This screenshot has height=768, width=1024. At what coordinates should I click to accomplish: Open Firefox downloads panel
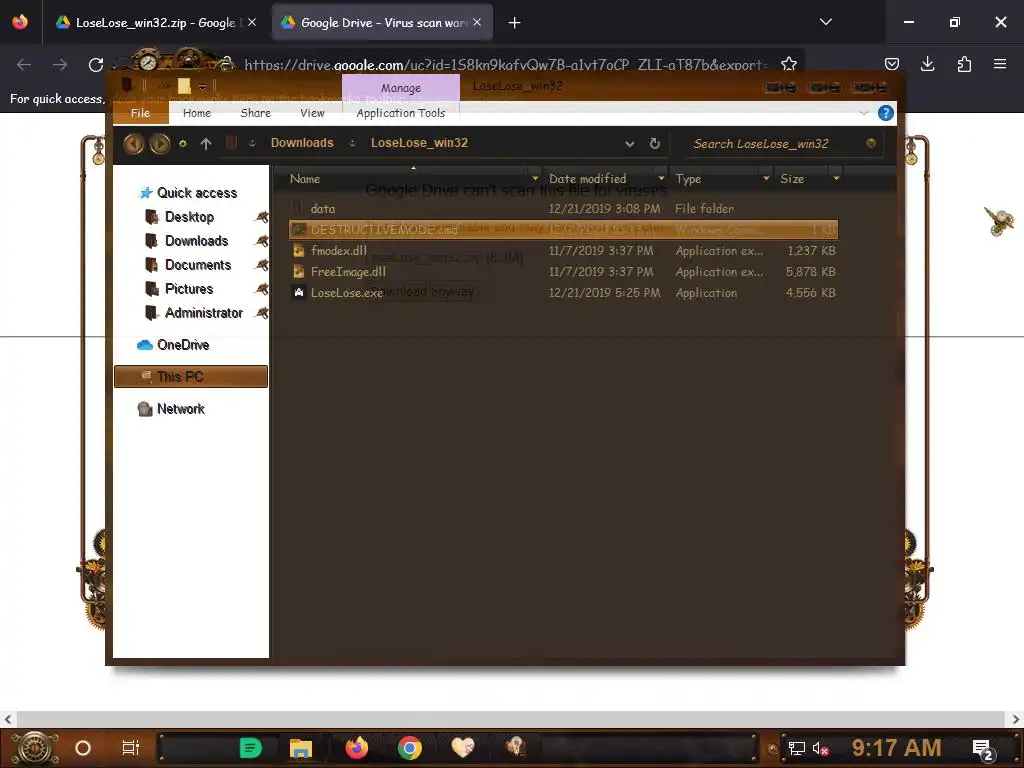[x=927, y=64]
